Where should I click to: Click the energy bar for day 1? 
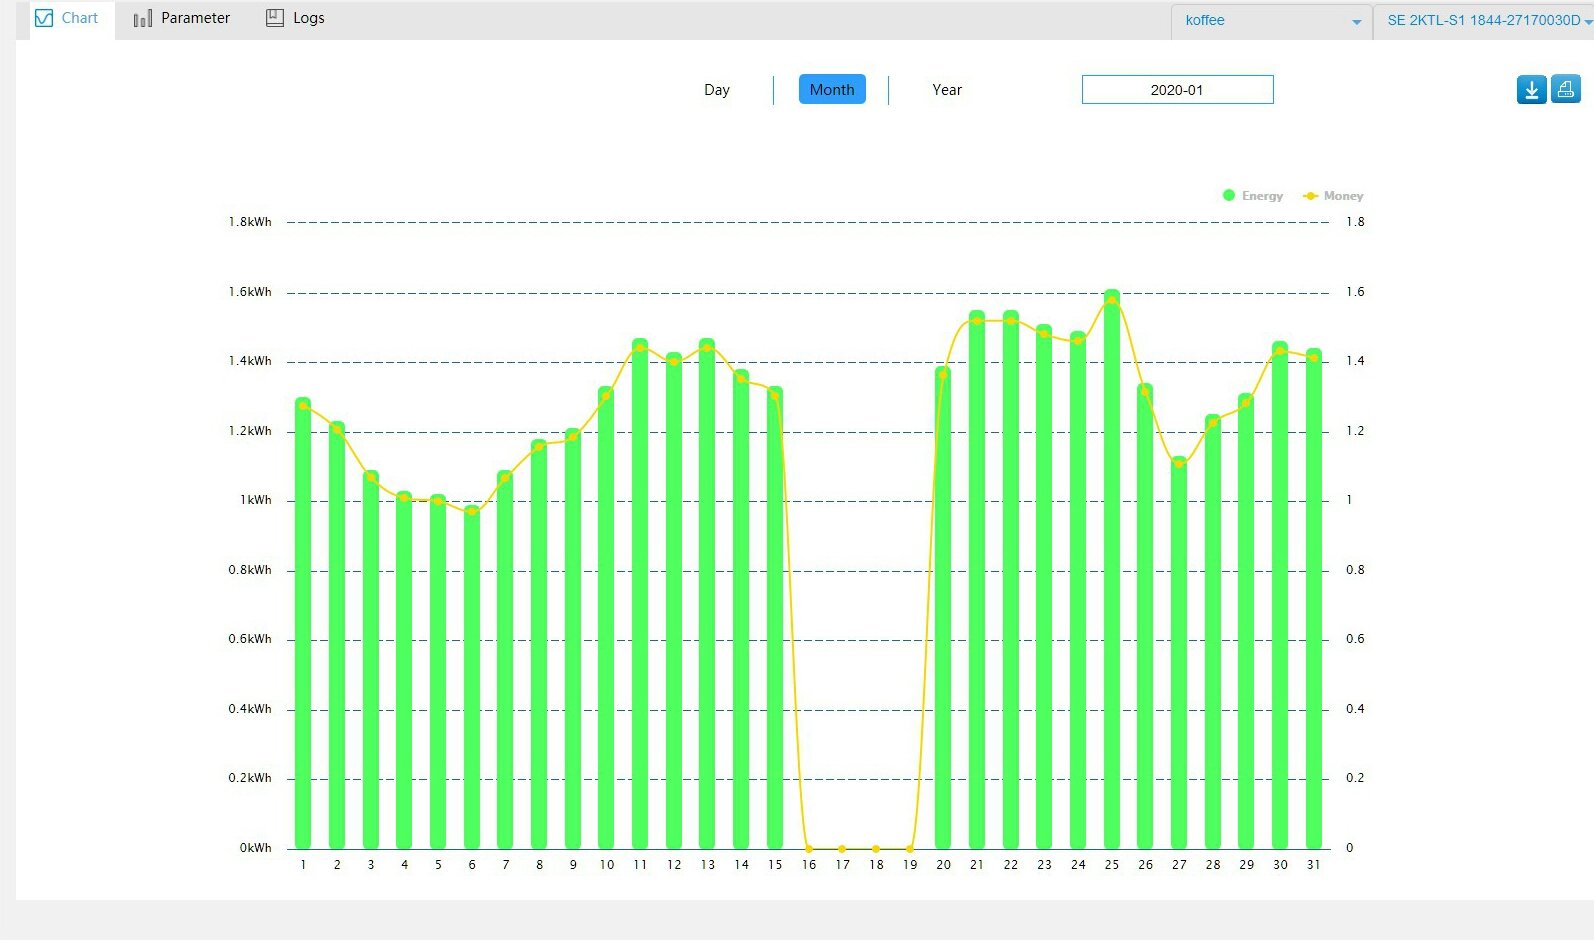tap(303, 623)
